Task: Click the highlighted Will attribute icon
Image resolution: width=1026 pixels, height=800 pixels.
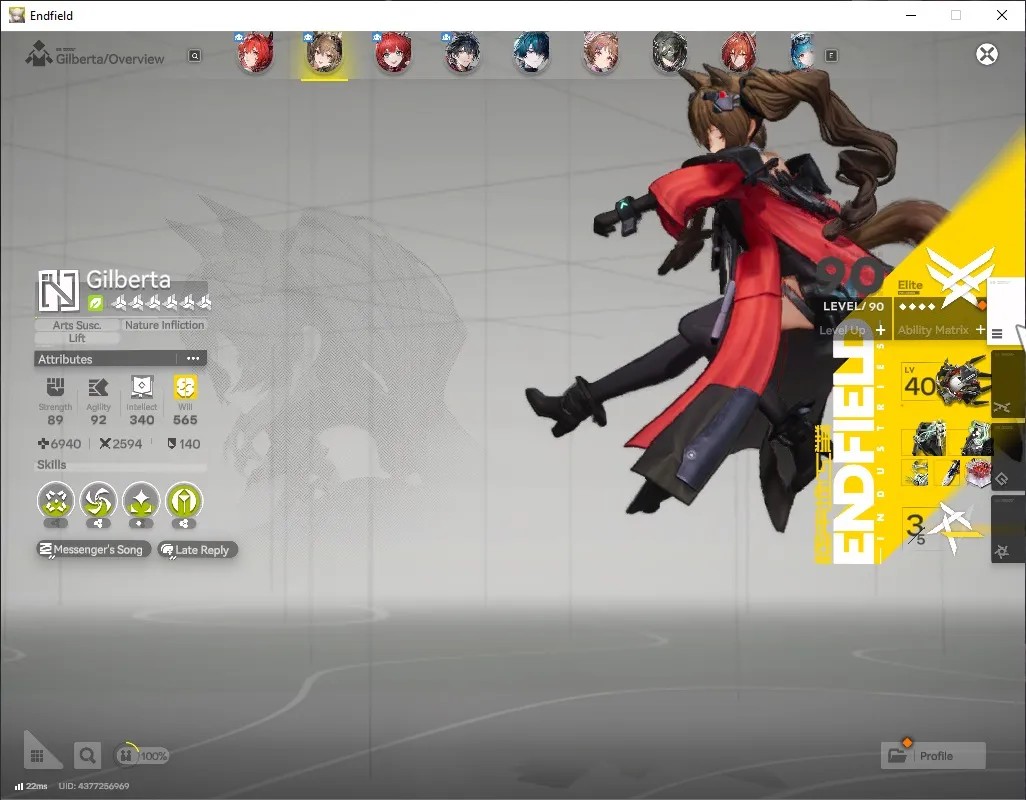Action: click(185, 387)
